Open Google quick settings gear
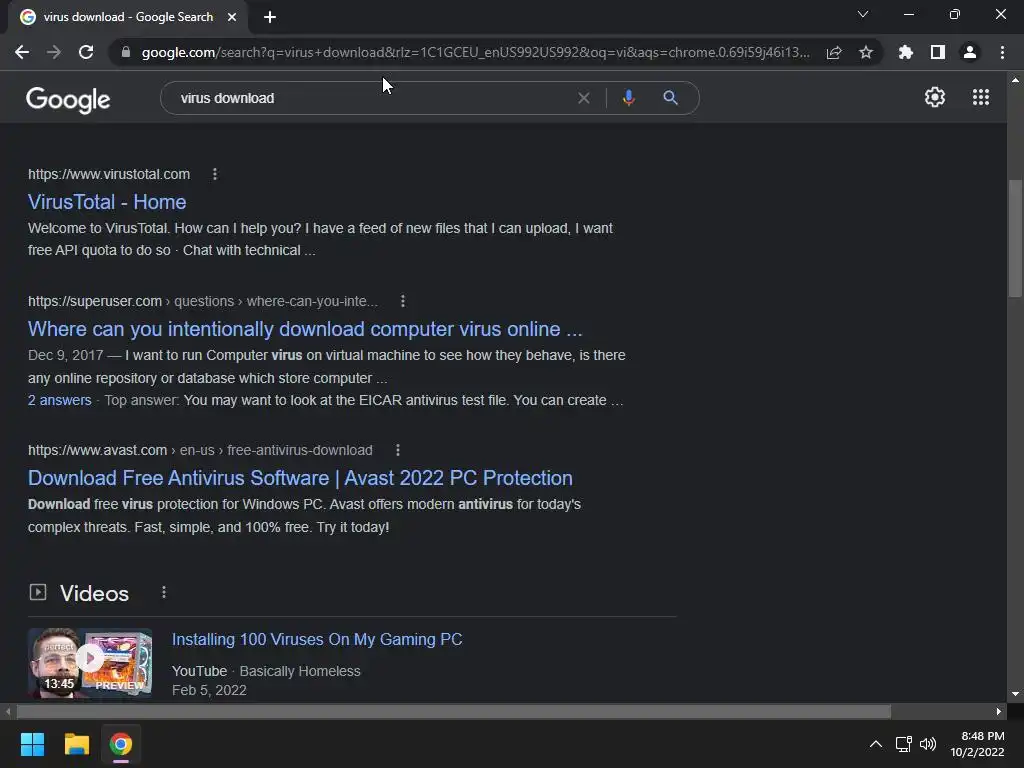This screenshot has height=768, width=1024. (x=935, y=97)
